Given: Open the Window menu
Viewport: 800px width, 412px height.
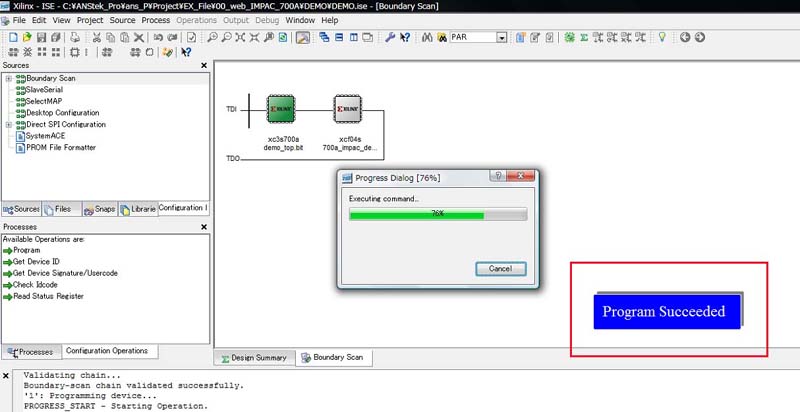Looking at the screenshot, I should (x=300, y=20).
